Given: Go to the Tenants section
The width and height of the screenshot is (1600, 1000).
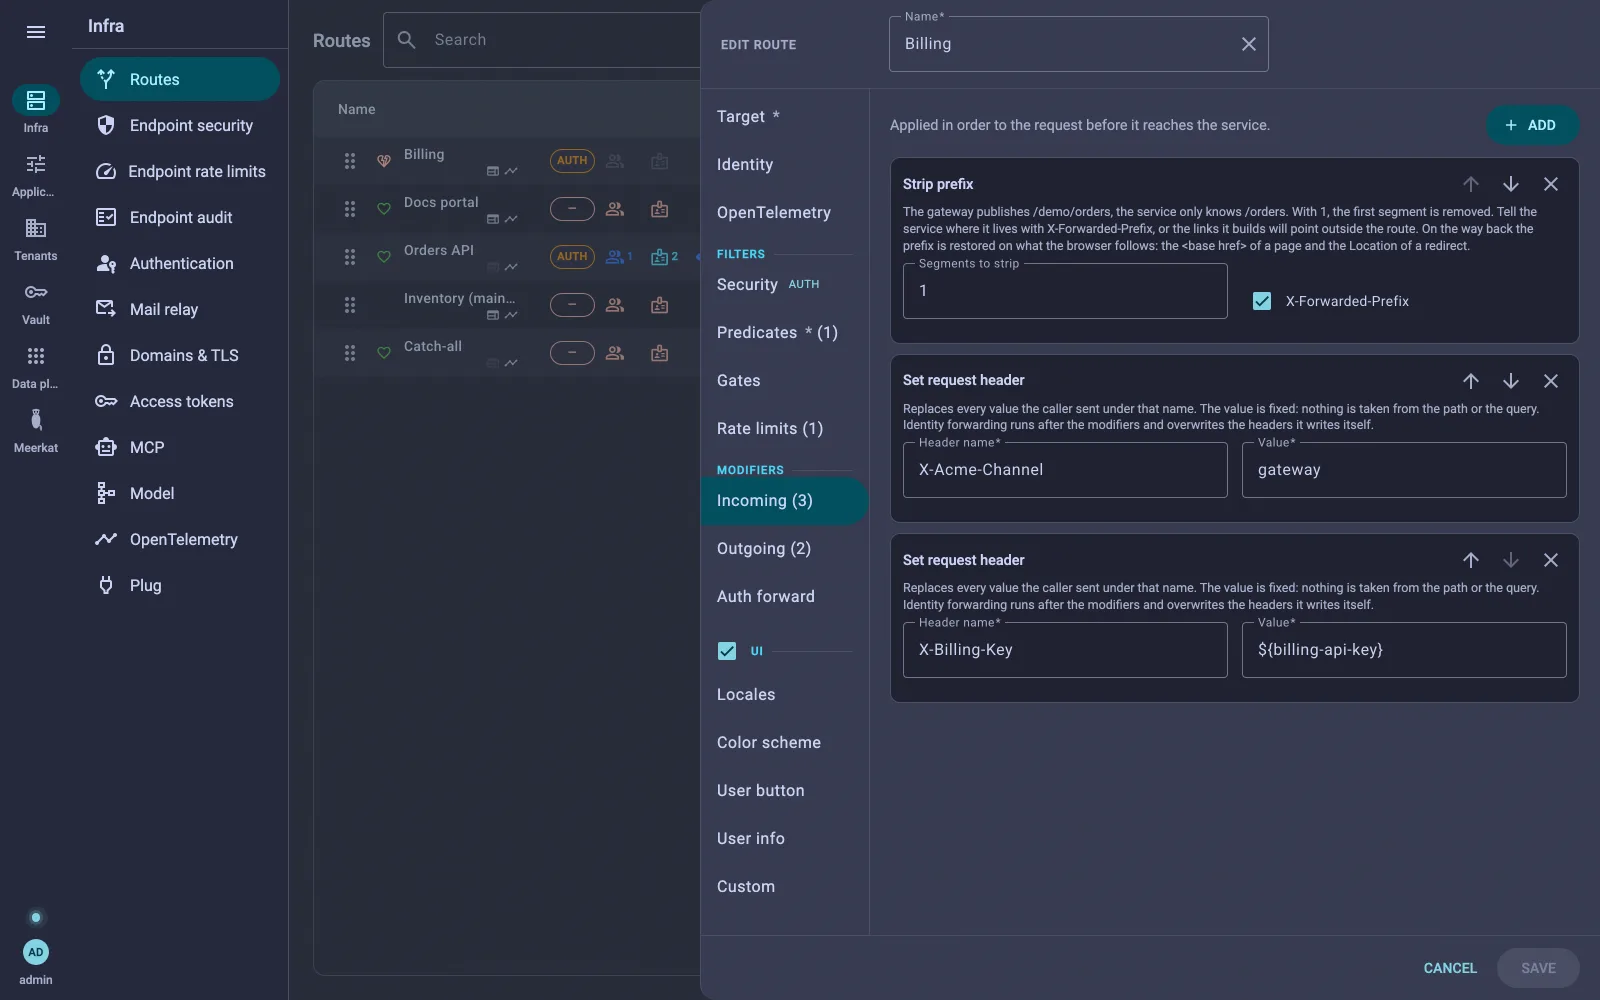Looking at the screenshot, I should pyautogui.click(x=36, y=239).
